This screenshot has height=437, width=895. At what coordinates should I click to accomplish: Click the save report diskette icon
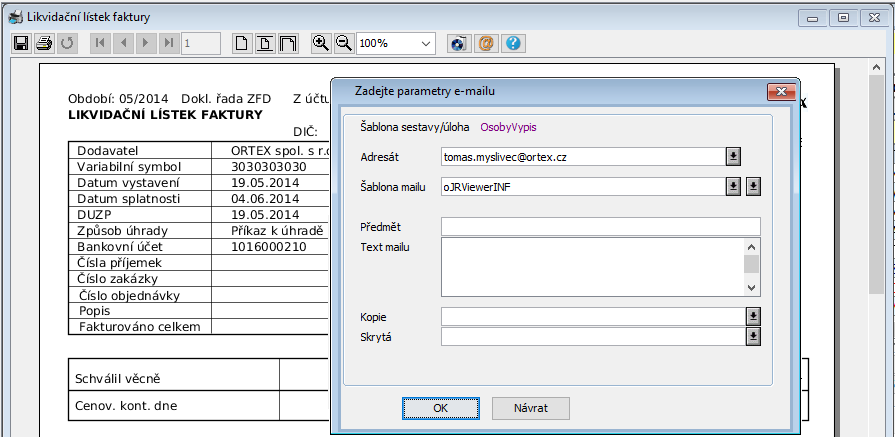21,43
